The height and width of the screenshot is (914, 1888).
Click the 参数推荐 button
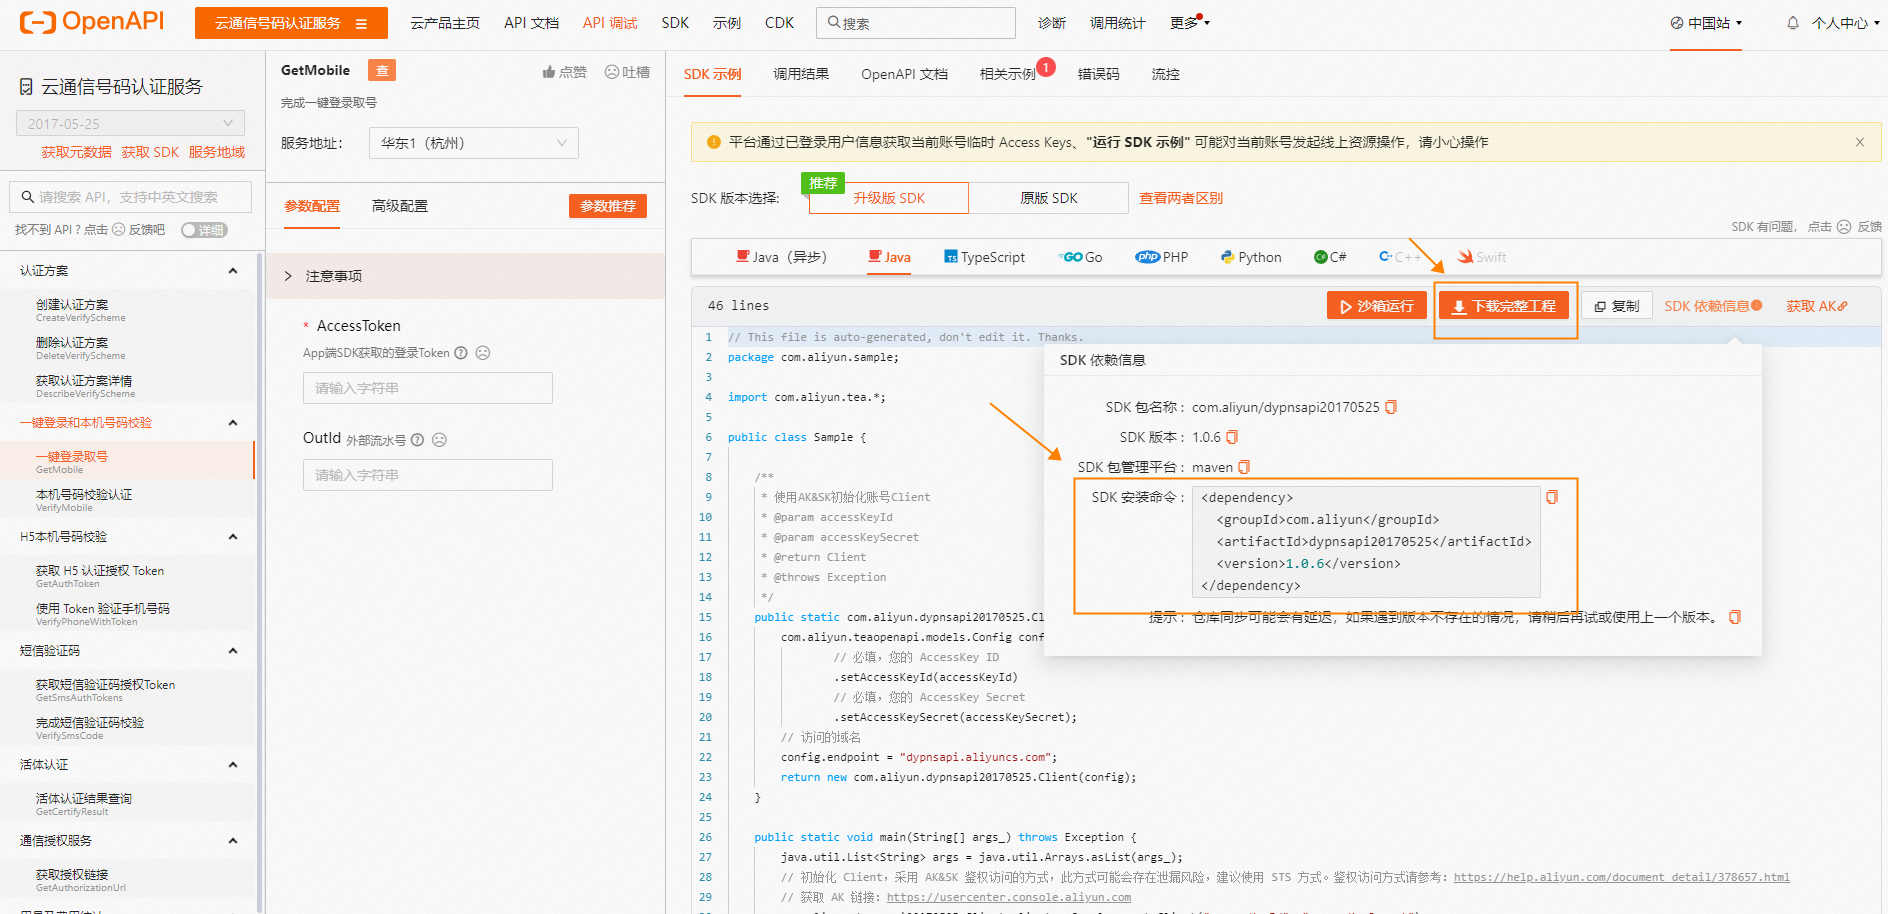pyautogui.click(x=608, y=206)
